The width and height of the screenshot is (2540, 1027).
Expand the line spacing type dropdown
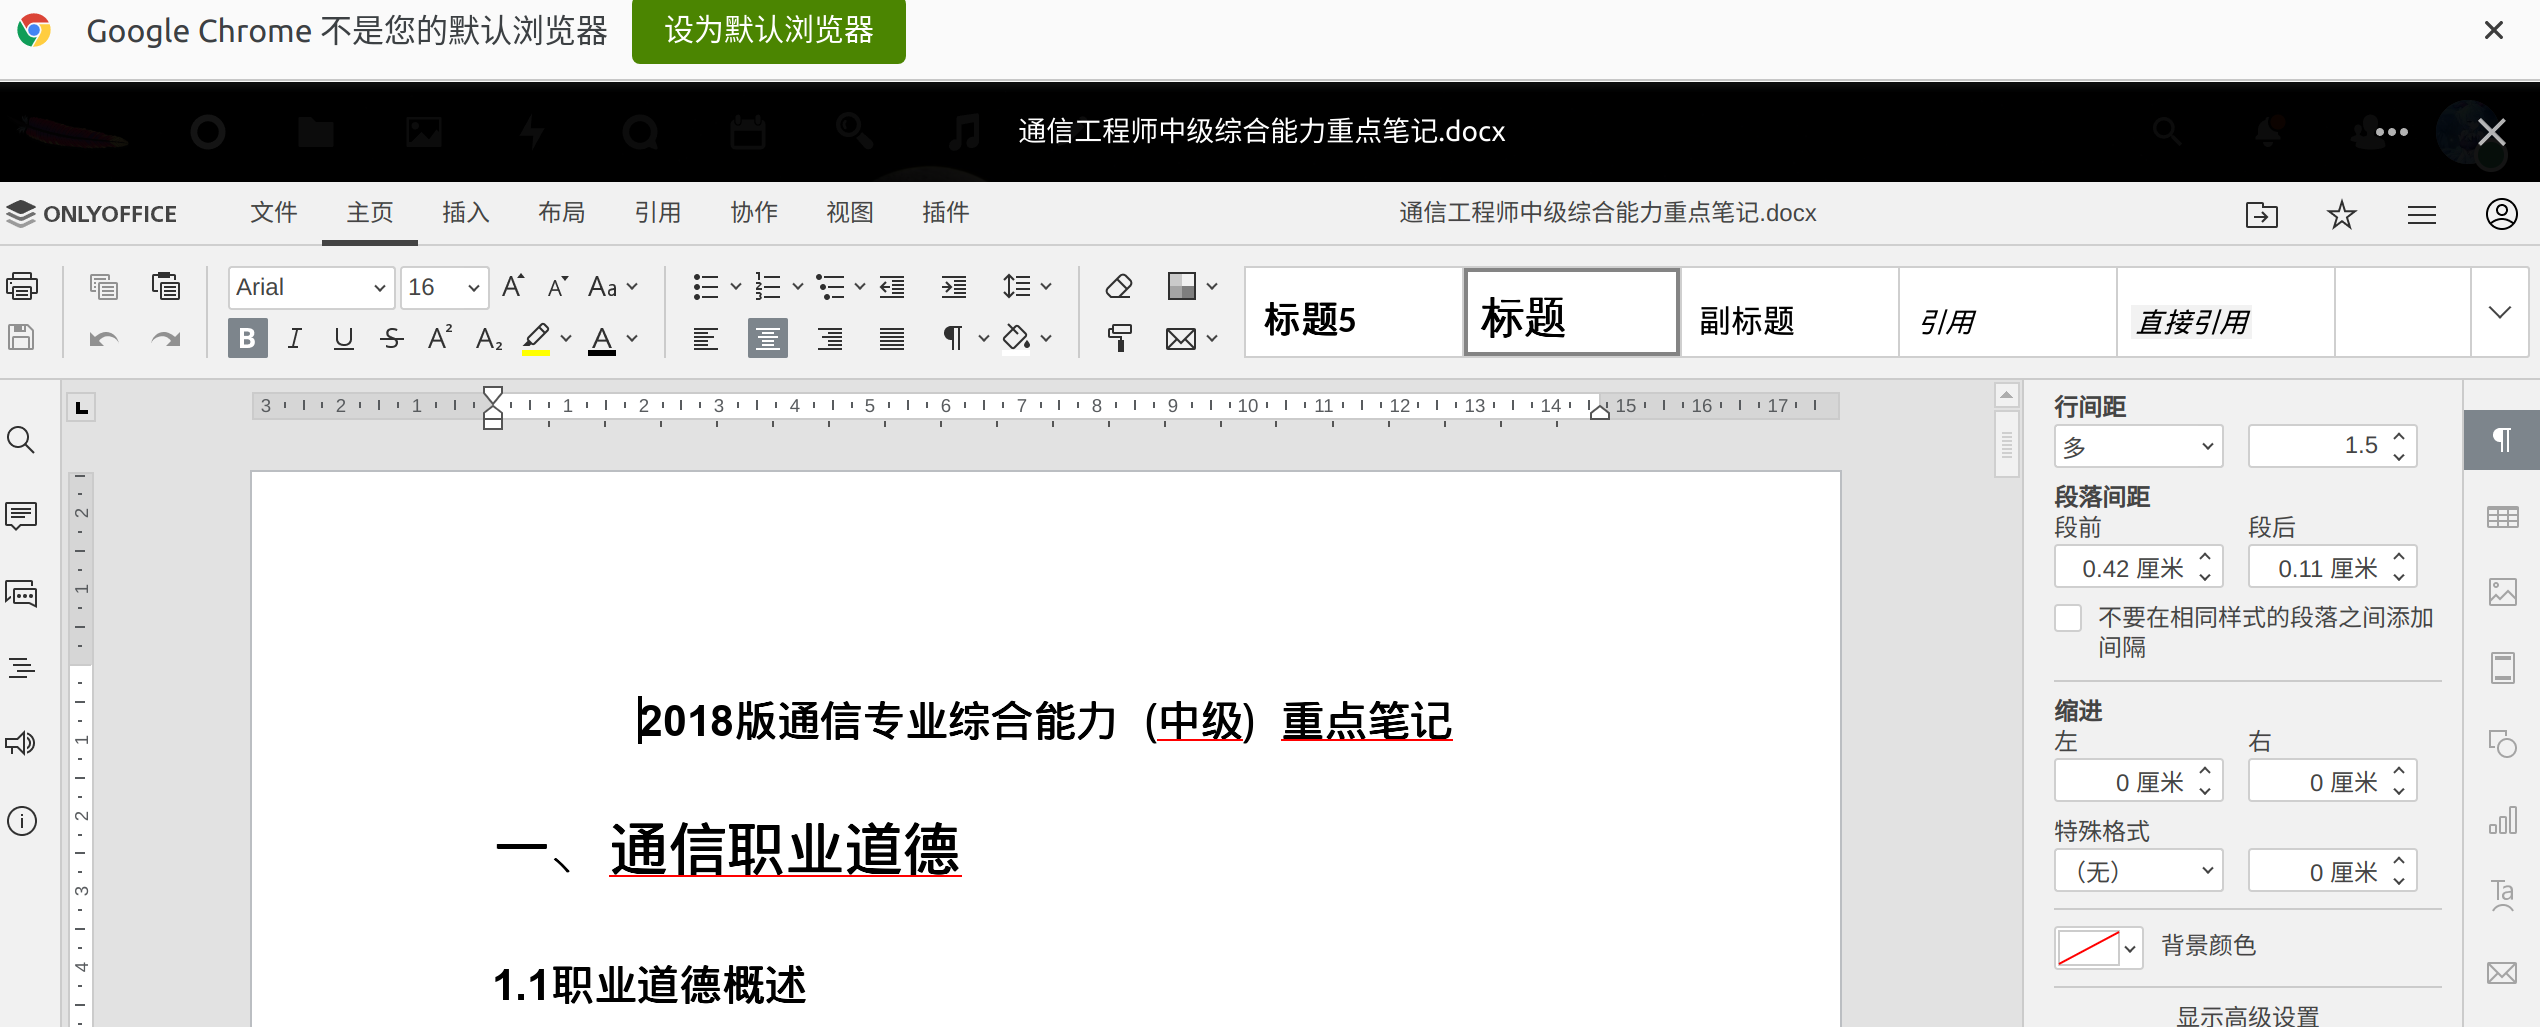click(x=2138, y=446)
